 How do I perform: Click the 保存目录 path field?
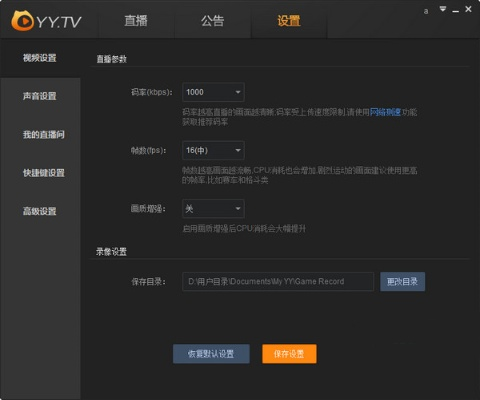[x=278, y=282]
